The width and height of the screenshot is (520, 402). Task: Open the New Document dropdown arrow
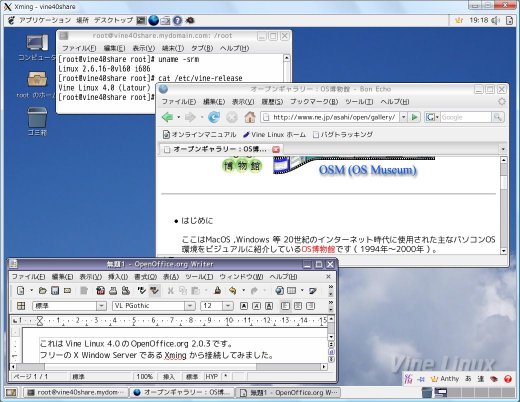coord(32,291)
